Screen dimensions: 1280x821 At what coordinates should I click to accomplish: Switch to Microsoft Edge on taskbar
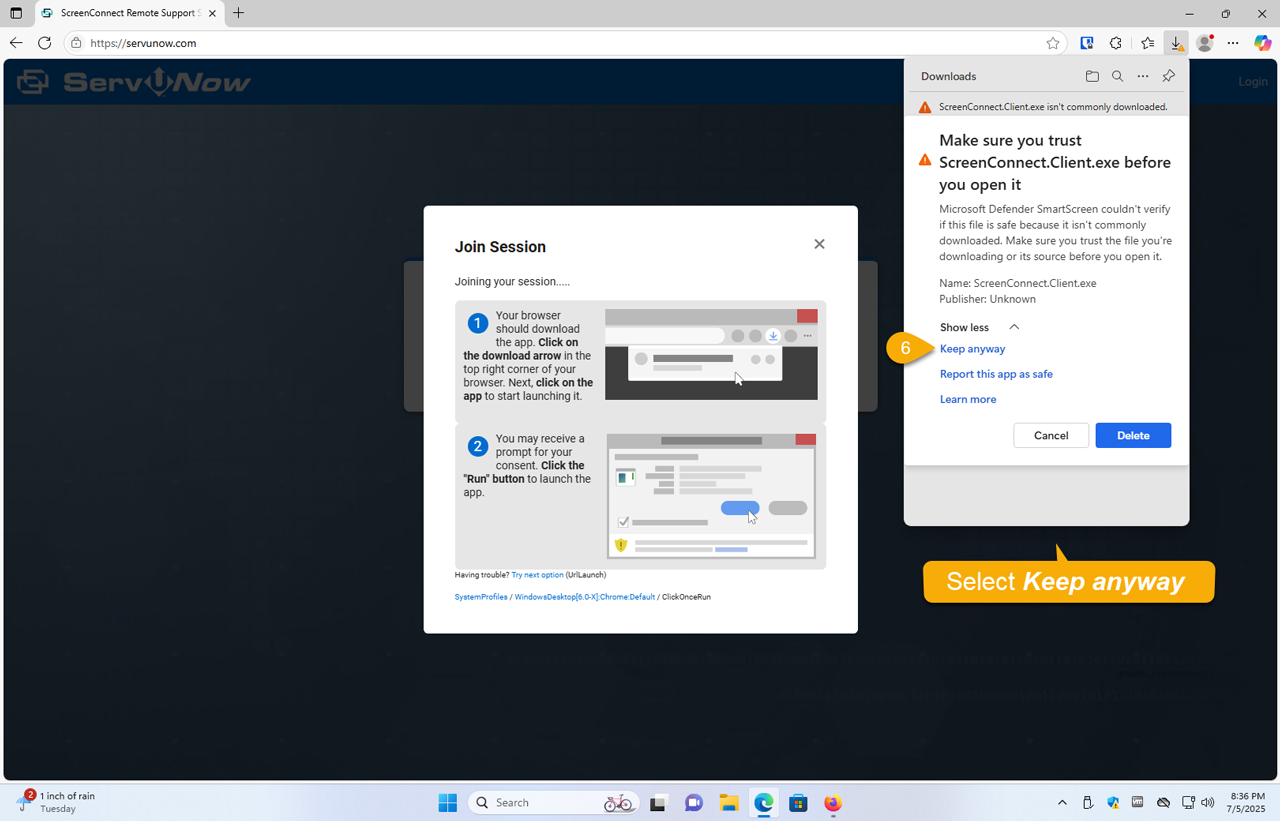764,803
